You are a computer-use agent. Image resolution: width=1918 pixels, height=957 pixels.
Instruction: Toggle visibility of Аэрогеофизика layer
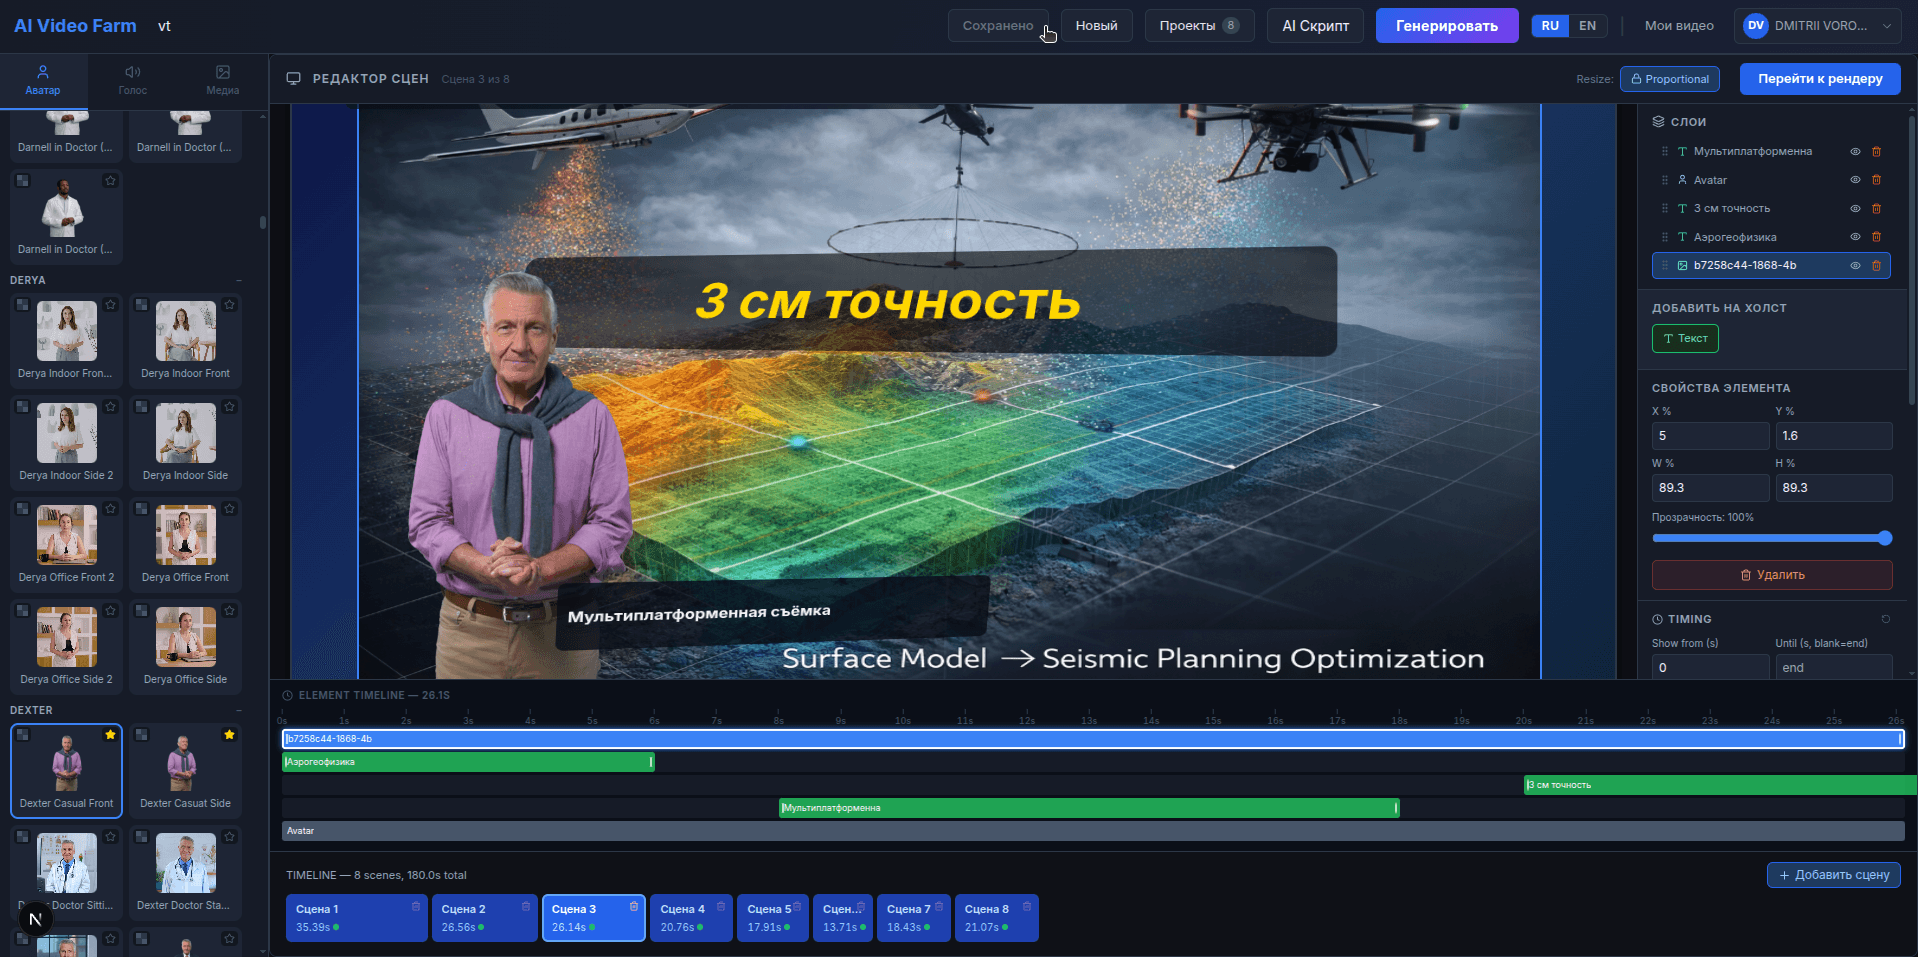pos(1855,237)
